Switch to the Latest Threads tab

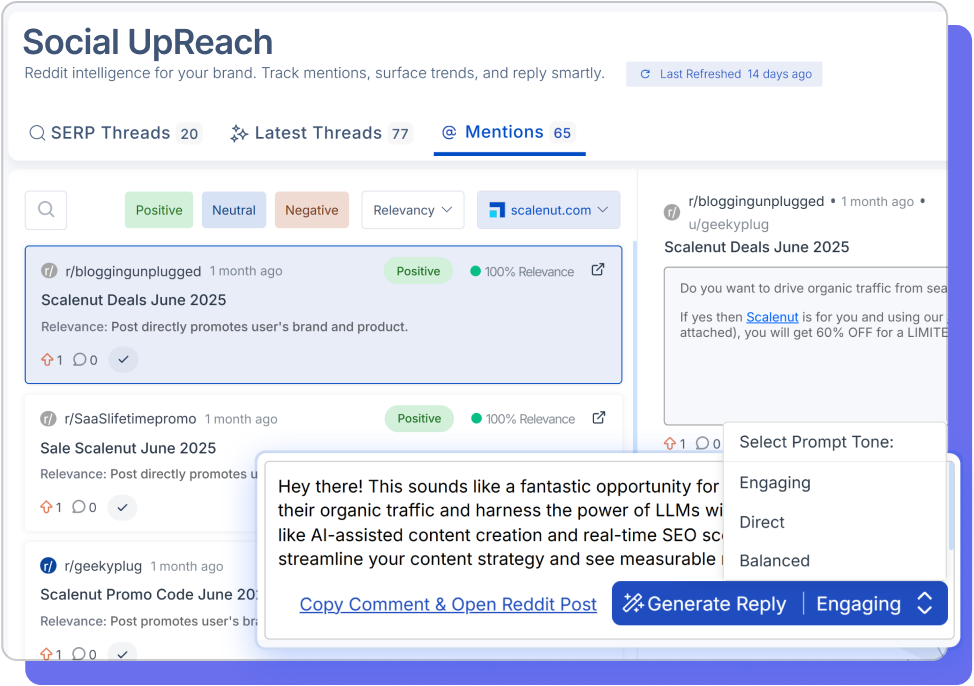coord(321,133)
